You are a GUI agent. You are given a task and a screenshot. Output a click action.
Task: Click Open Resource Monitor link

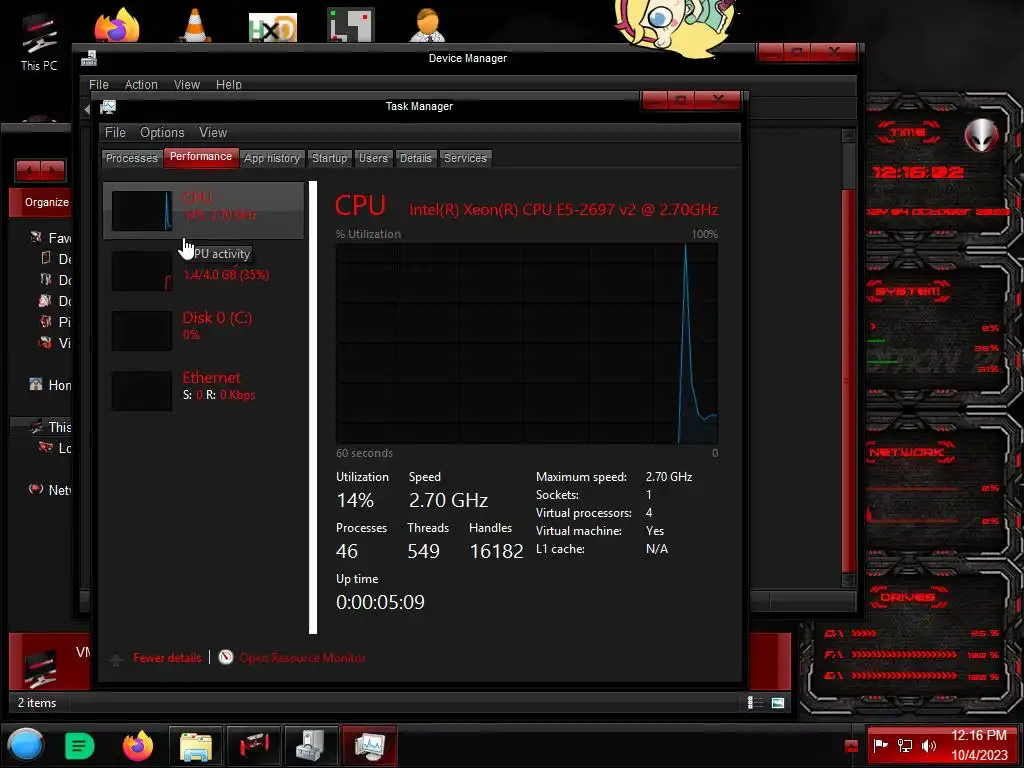click(x=302, y=658)
